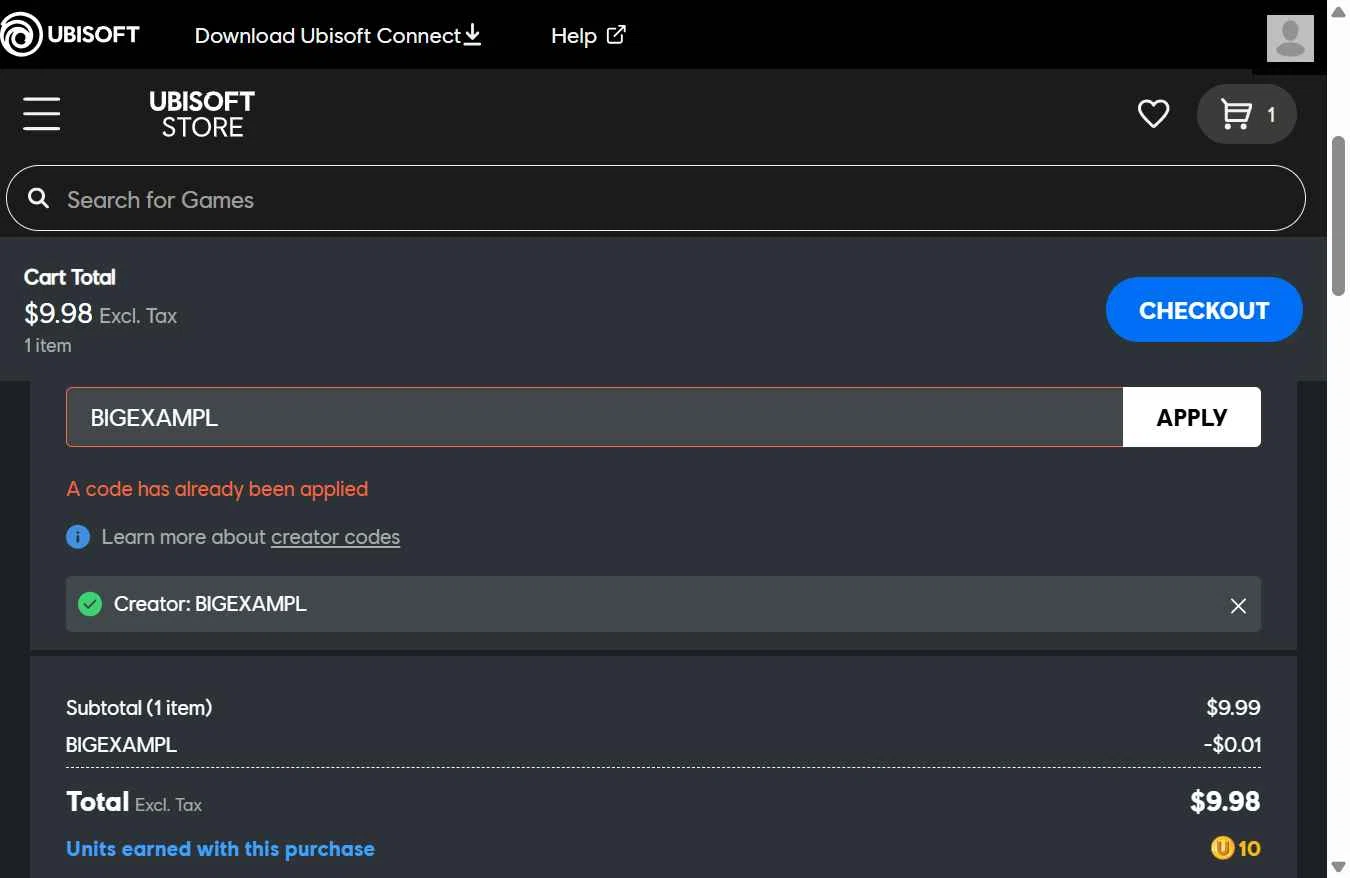Click the page vertical scrollbar thumb
1350x878 pixels.
point(1339,216)
